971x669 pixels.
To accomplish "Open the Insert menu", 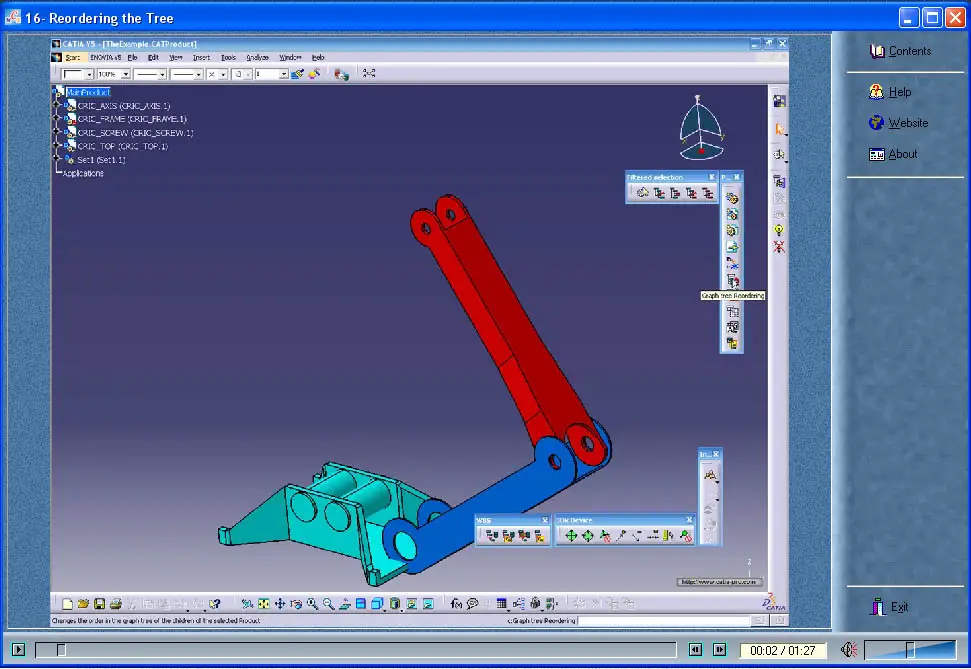I will click(201, 57).
